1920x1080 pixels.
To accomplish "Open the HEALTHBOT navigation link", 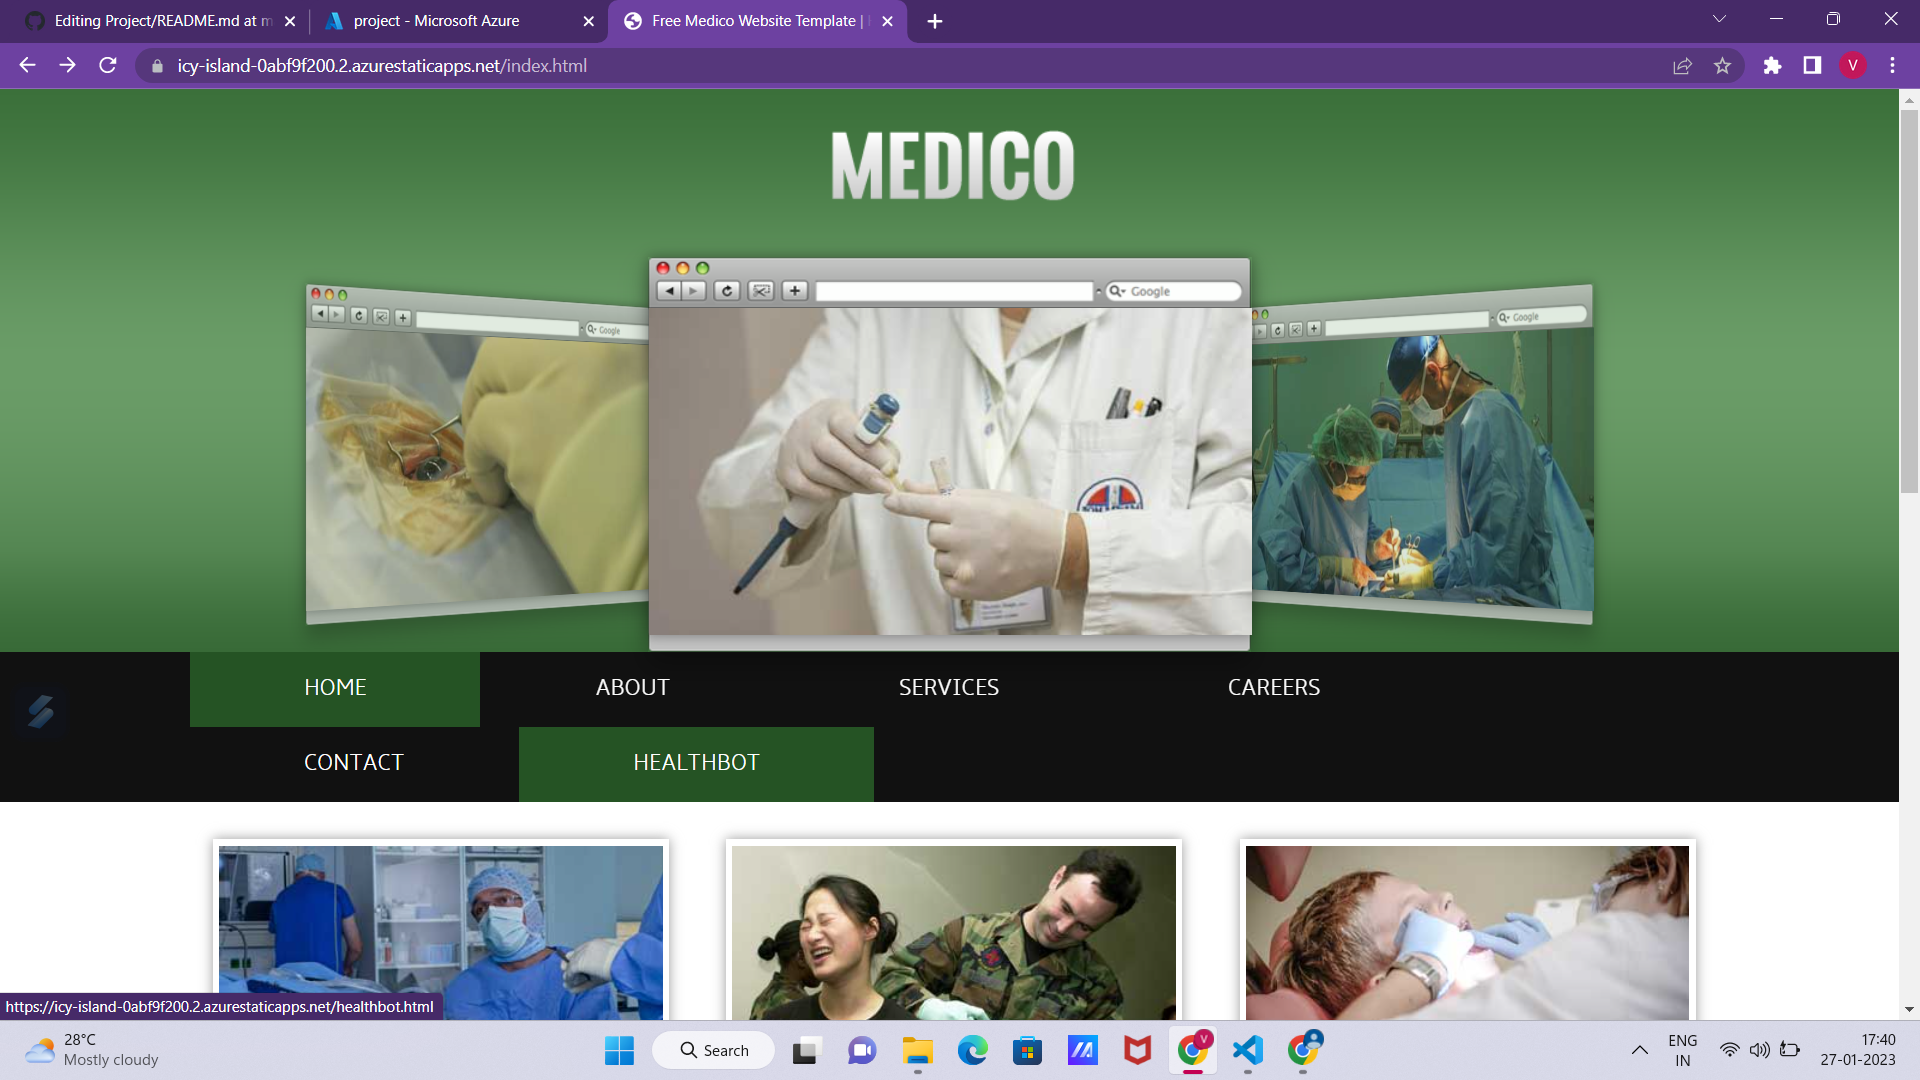I will 696,763.
